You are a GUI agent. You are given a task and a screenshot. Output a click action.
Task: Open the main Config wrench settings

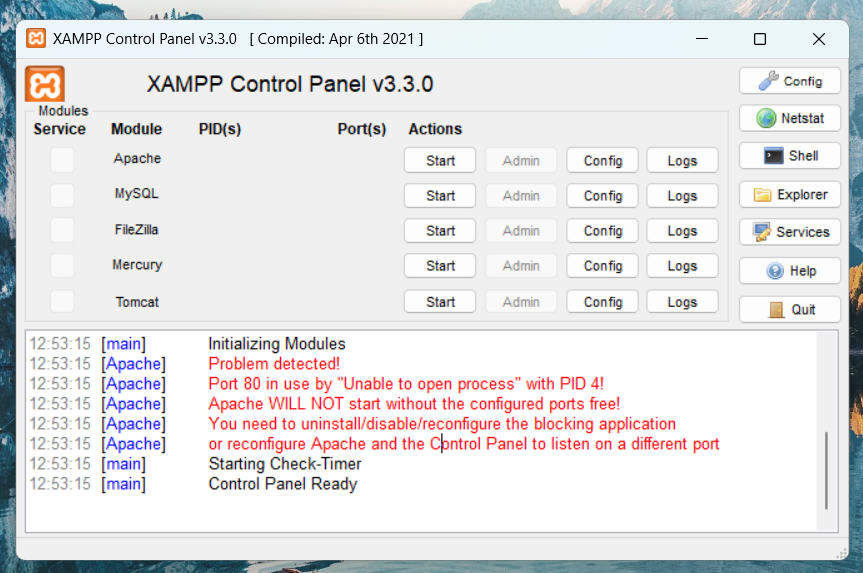(790, 81)
